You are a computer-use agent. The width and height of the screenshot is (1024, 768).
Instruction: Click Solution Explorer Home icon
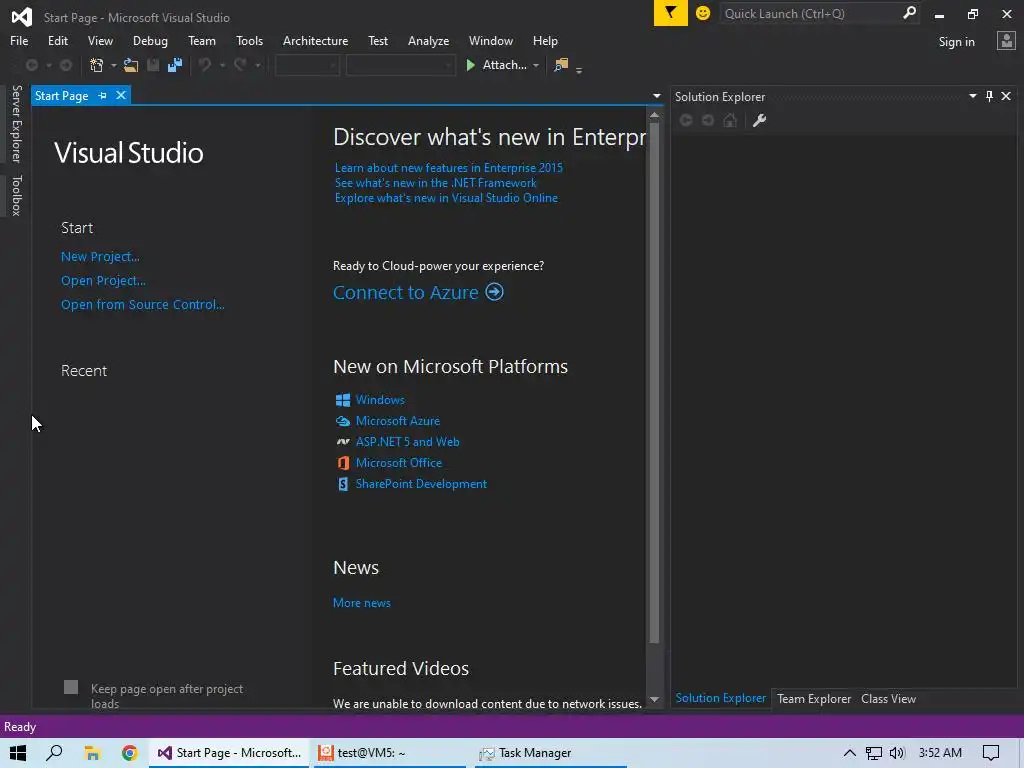(730, 120)
